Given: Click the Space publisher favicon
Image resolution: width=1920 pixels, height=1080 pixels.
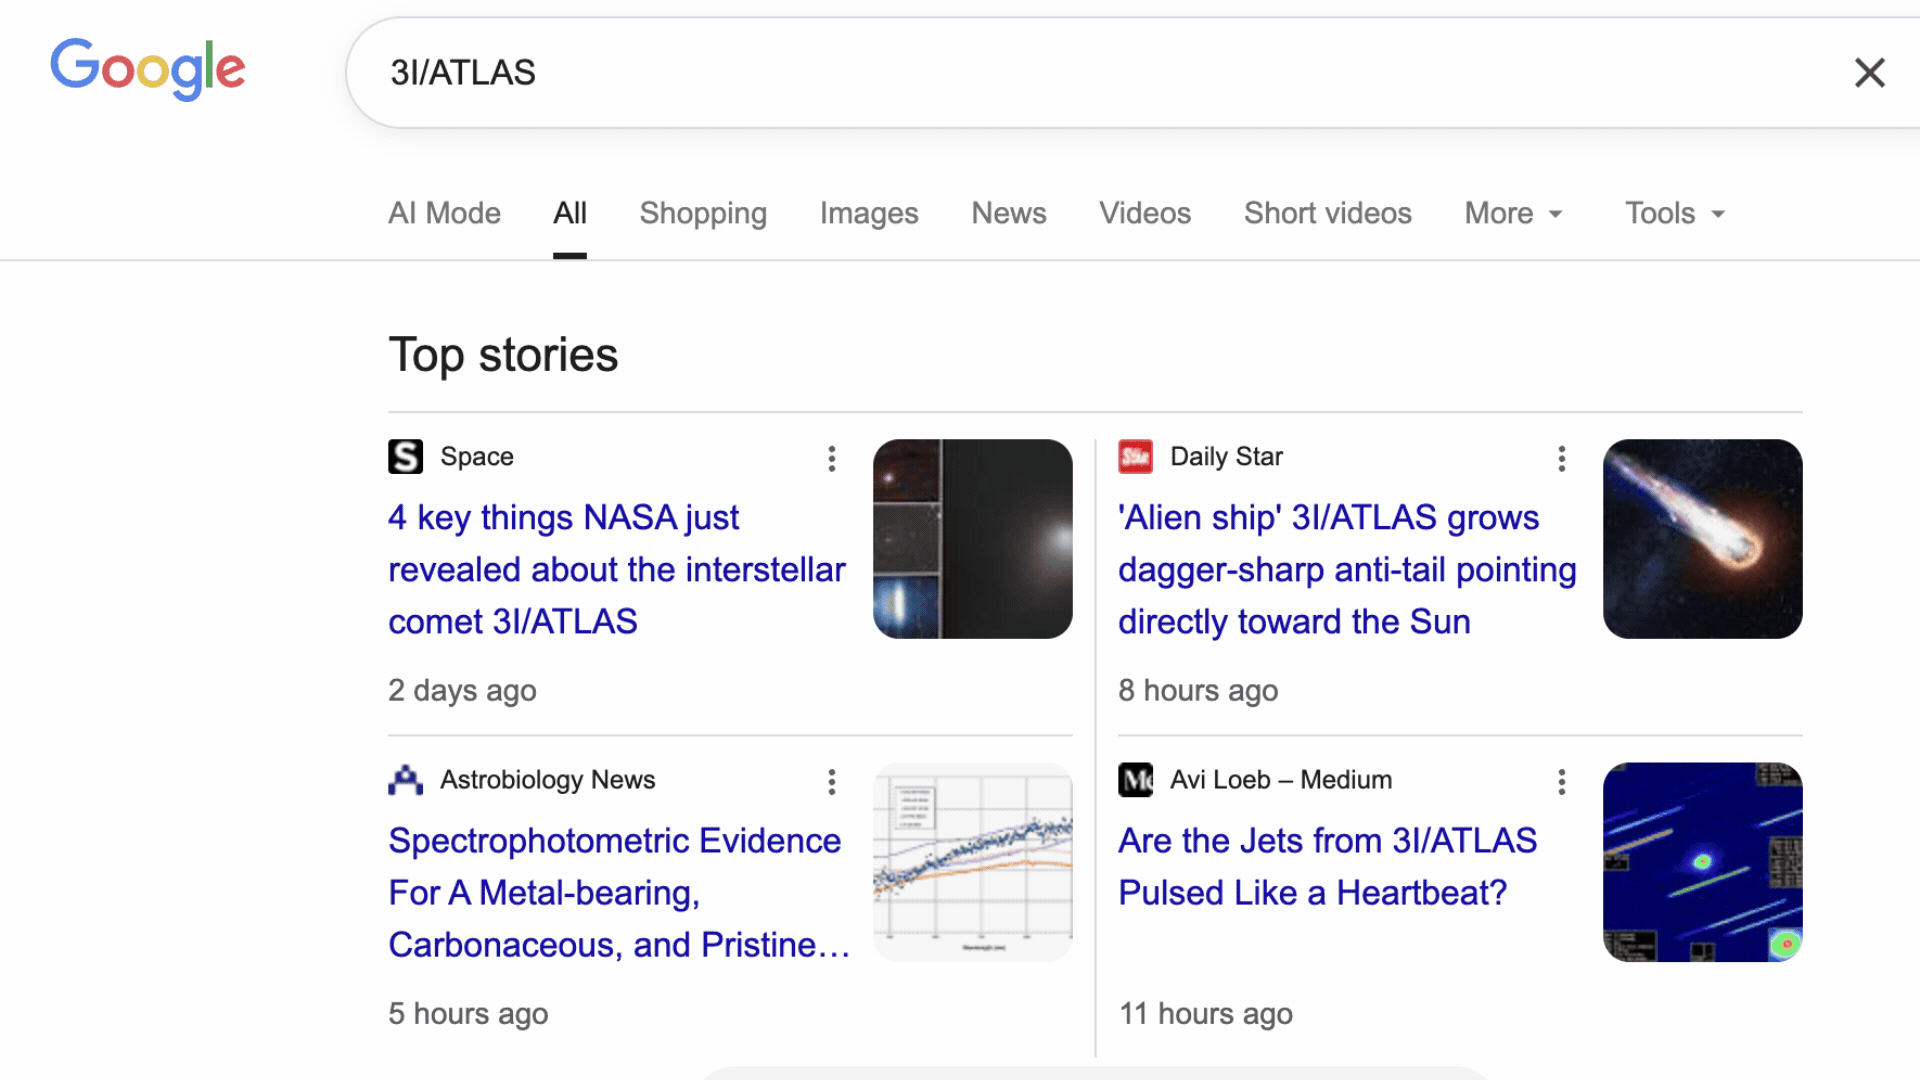Looking at the screenshot, I should coord(405,457).
